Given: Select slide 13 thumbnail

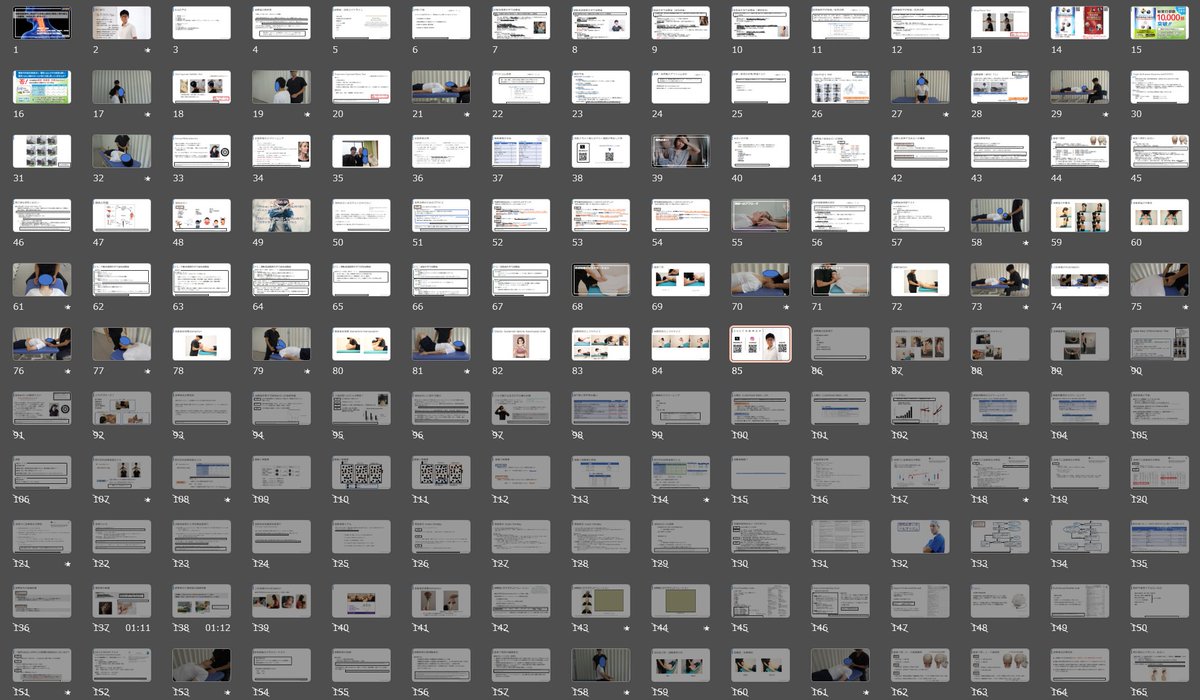Looking at the screenshot, I should (1000, 23).
